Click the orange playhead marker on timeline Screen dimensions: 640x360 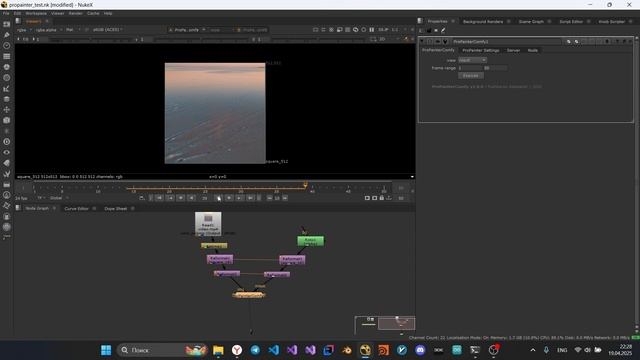coord(305,185)
